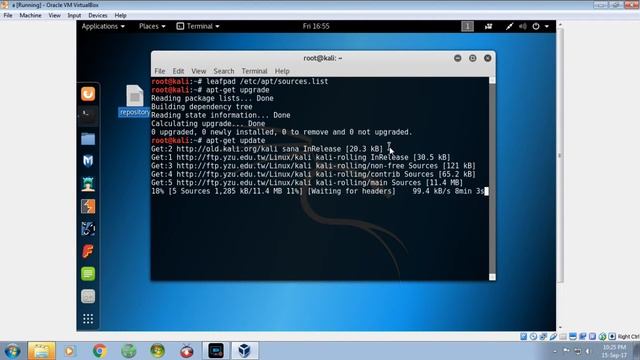Screen dimensions: 640x360
Task: Open Windows Explorer in taskbar
Action: (x=41, y=351)
